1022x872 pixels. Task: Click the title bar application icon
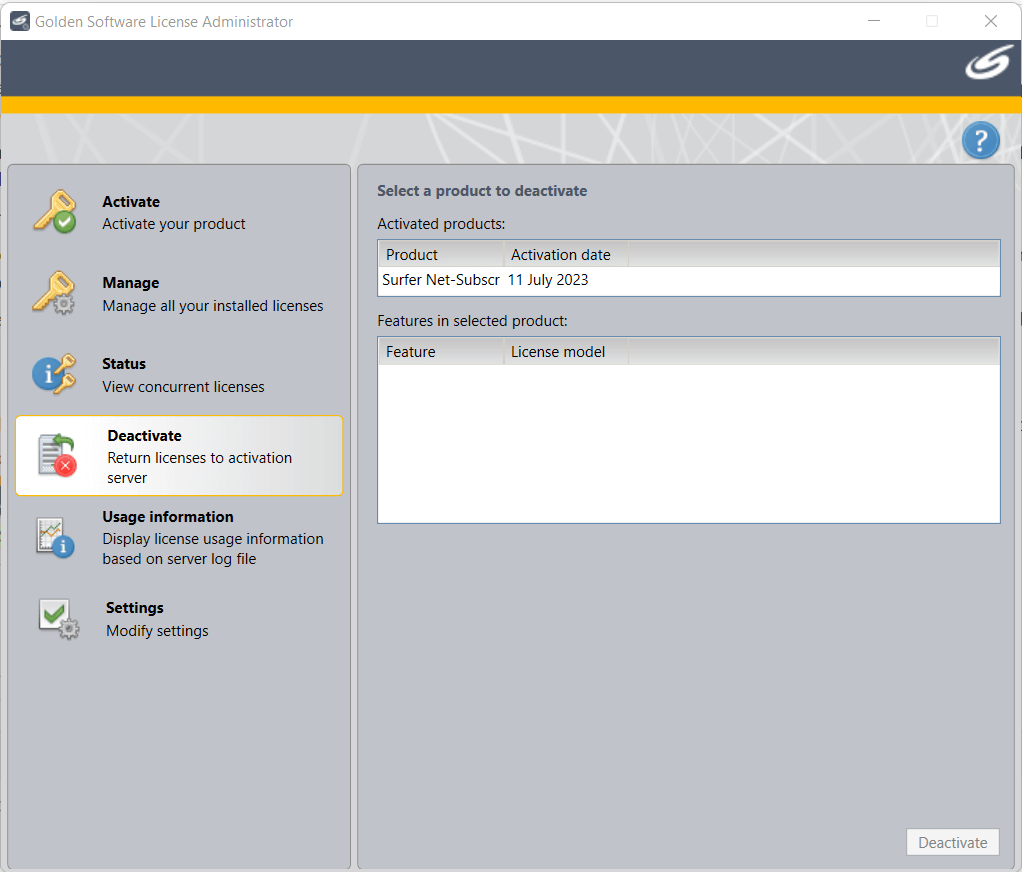[x=20, y=20]
